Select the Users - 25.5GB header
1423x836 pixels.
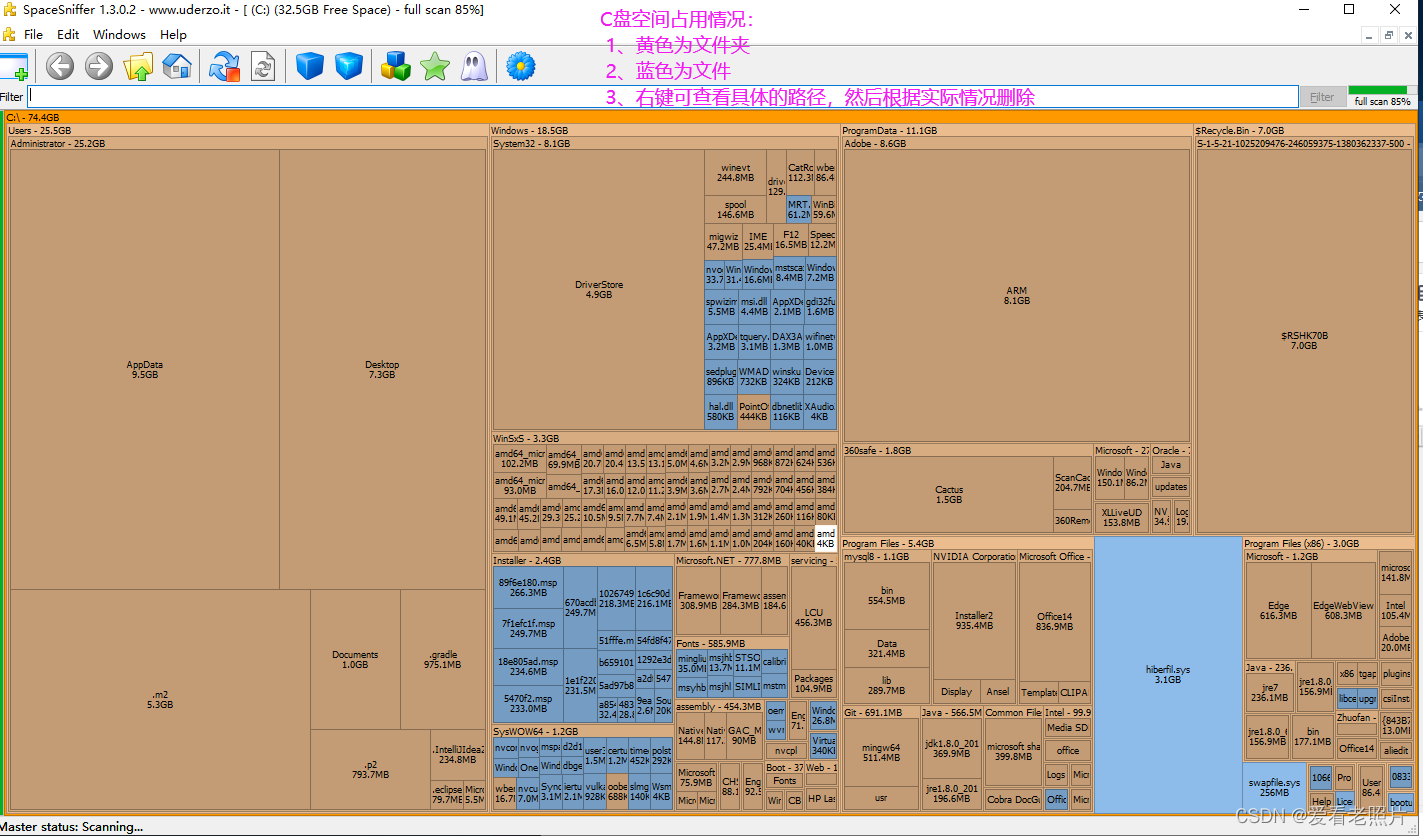(247, 131)
